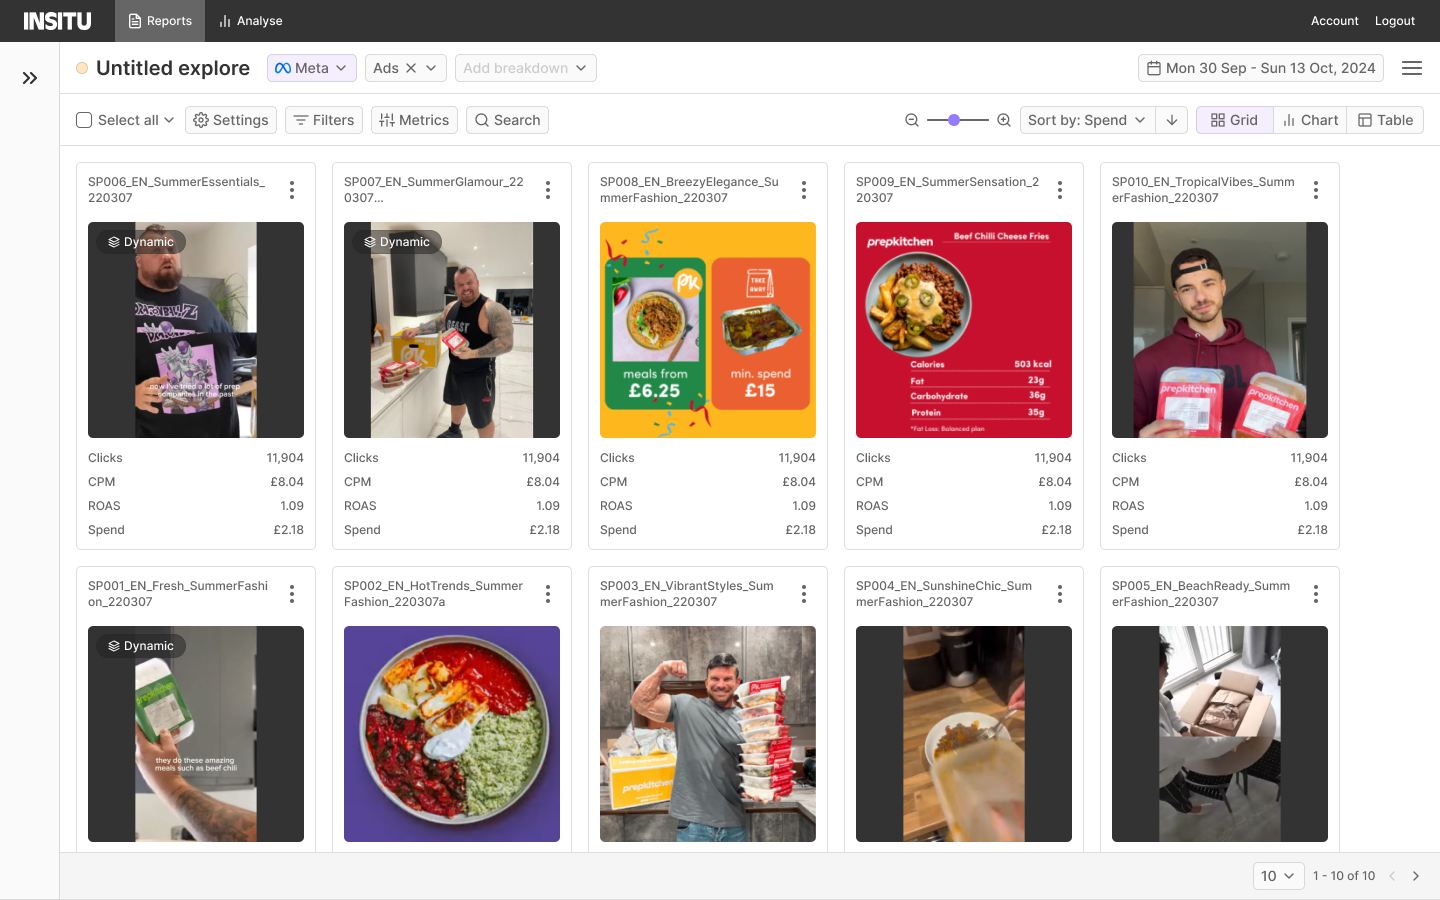The height and width of the screenshot is (900, 1440).
Task: Open Metrics selector
Action: (x=414, y=120)
